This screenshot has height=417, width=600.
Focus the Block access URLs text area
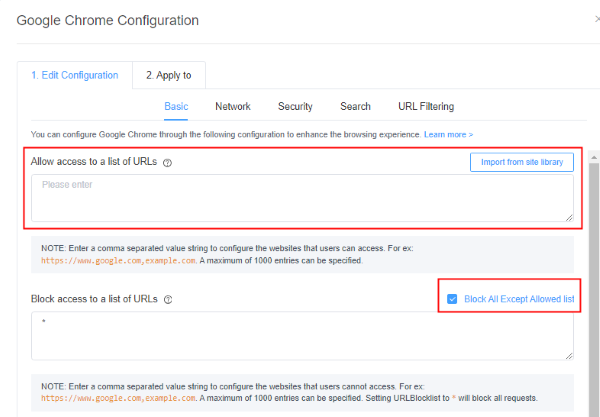coord(302,336)
